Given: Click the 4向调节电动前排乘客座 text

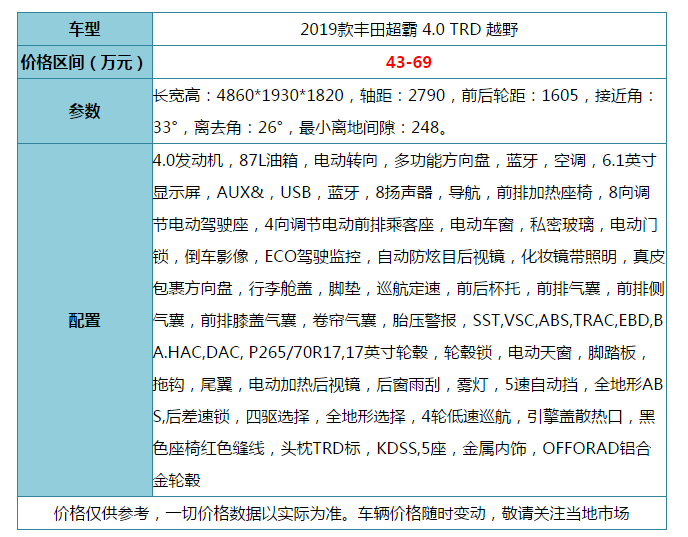Looking at the screenshot, I should click(x=349, y=225).
